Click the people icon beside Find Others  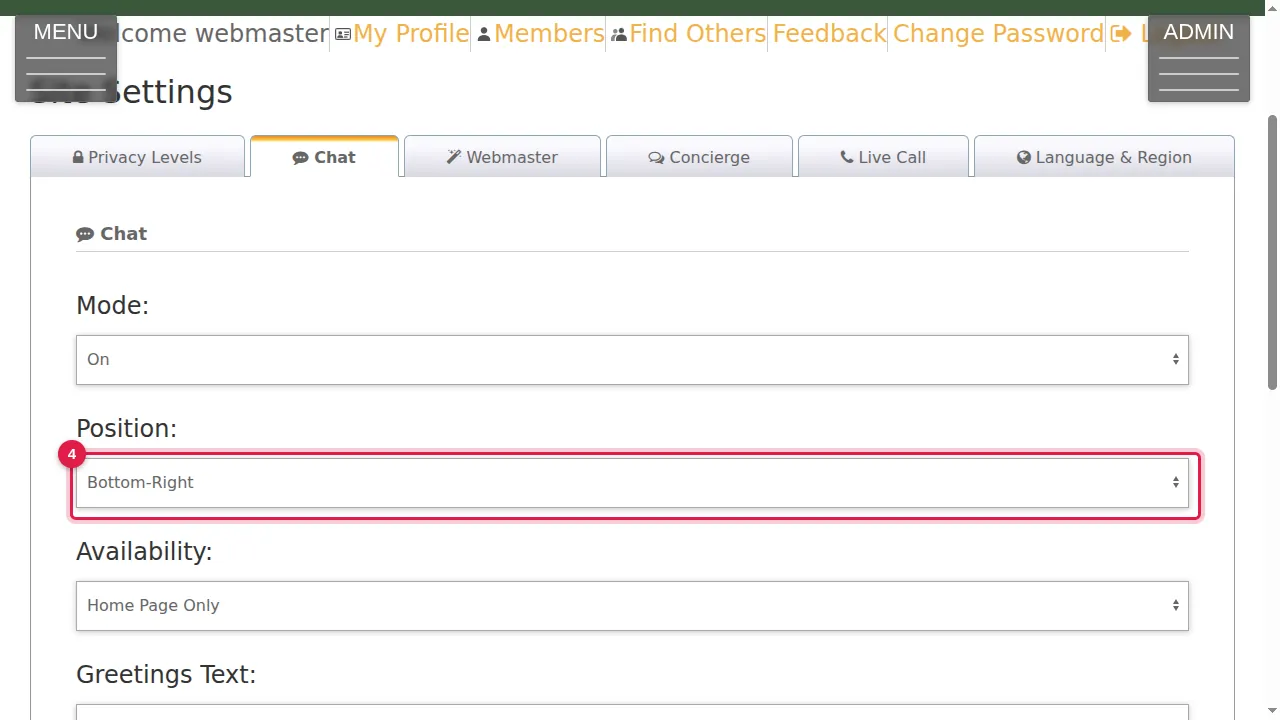click(x=619, y=35)
